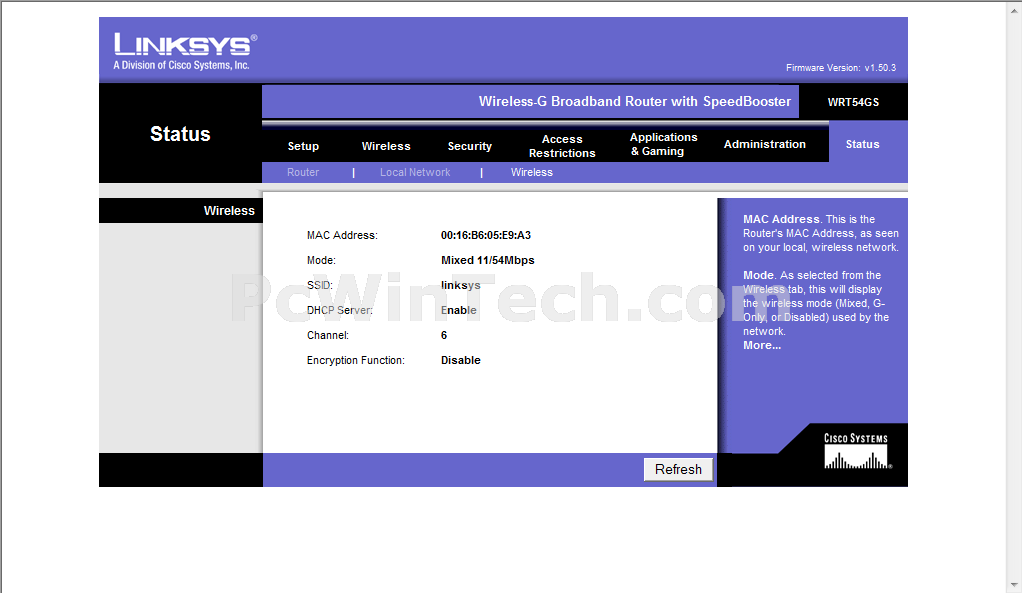The width and height of the screenshot is (1022, 593).
Task: Click the Channel value 6
Action: 444,335
